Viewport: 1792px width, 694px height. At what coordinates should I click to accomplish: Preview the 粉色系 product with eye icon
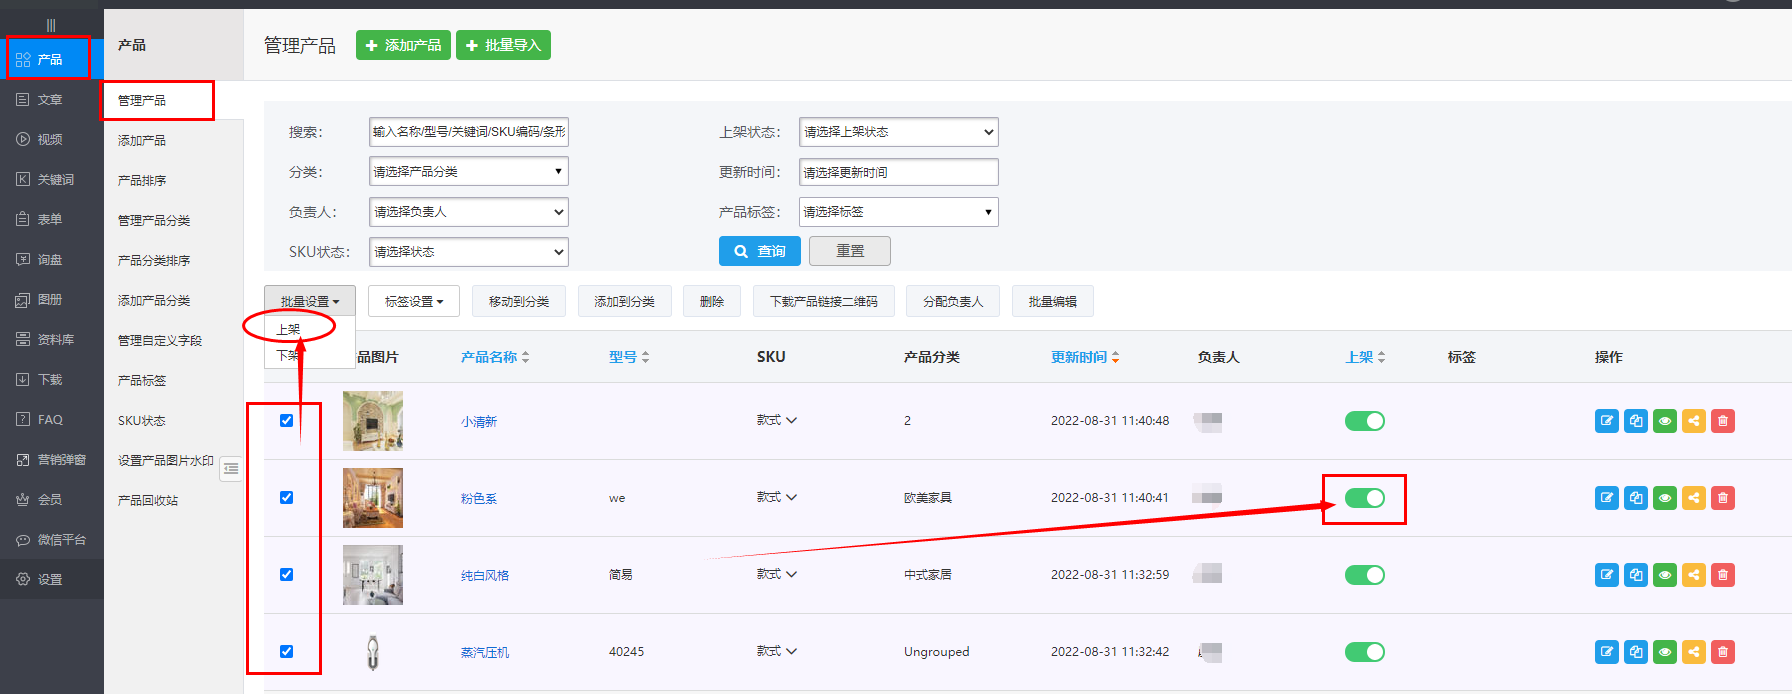1665,498
